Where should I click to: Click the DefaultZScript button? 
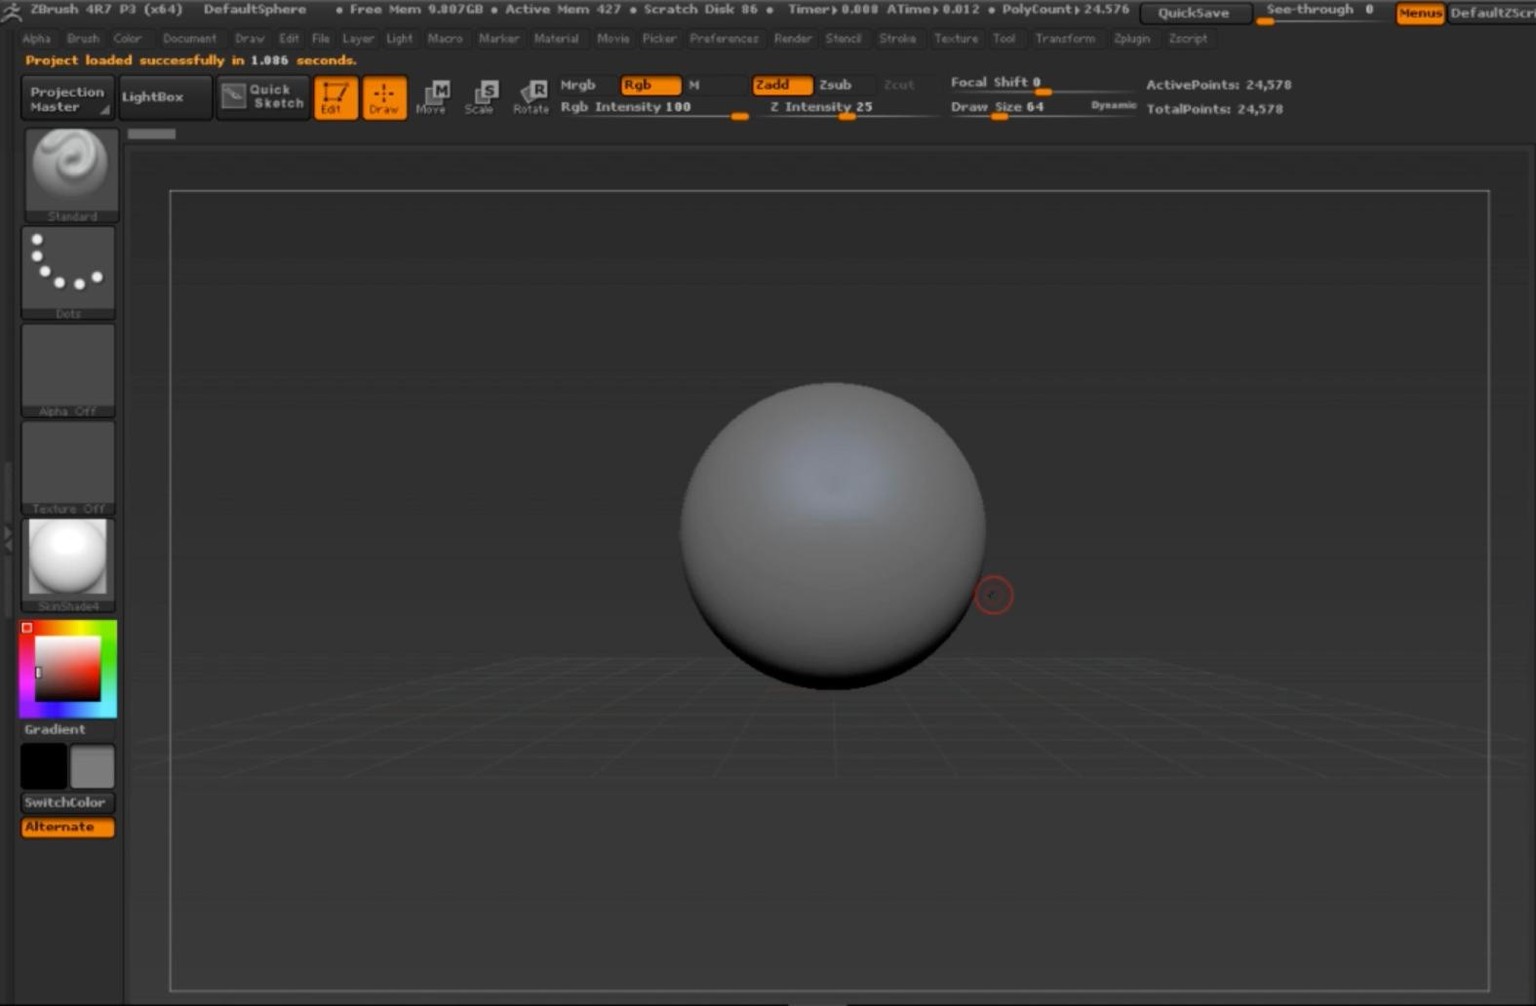click(1492, 13)
